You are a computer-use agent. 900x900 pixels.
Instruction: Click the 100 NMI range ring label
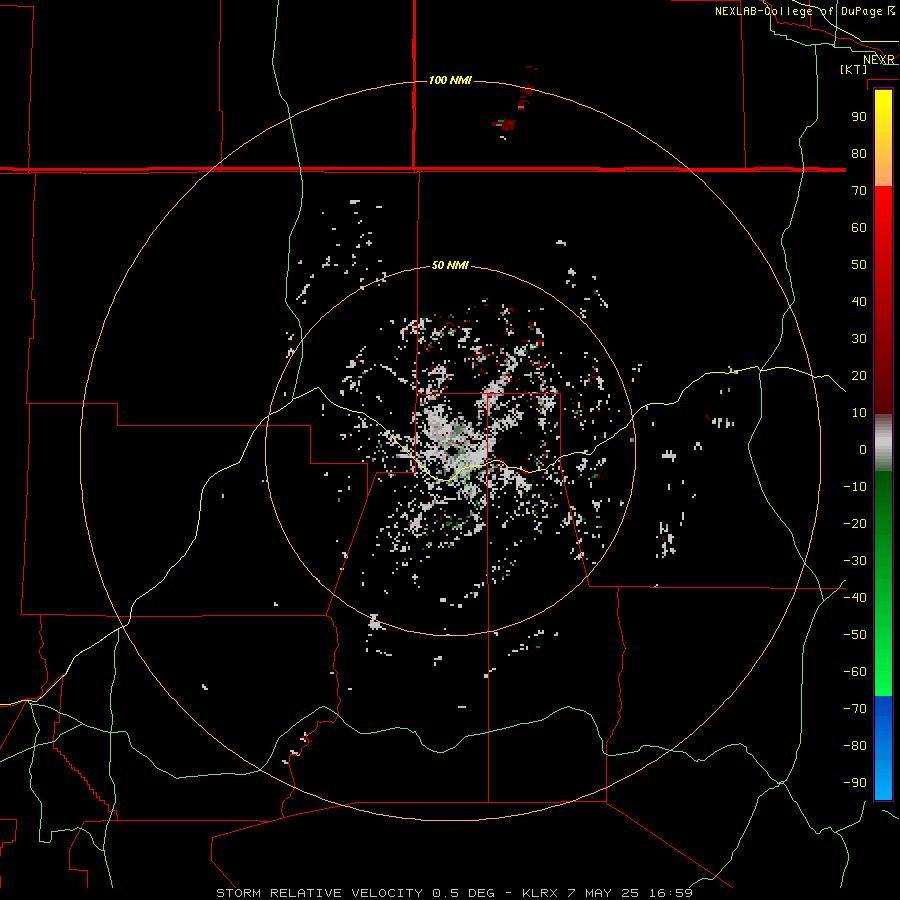tap(450, 80)
